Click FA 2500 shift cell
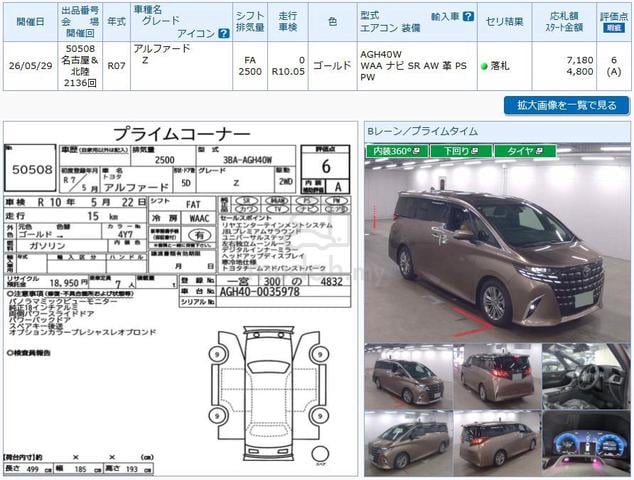The image size is (634, 480). coord(250,66)
